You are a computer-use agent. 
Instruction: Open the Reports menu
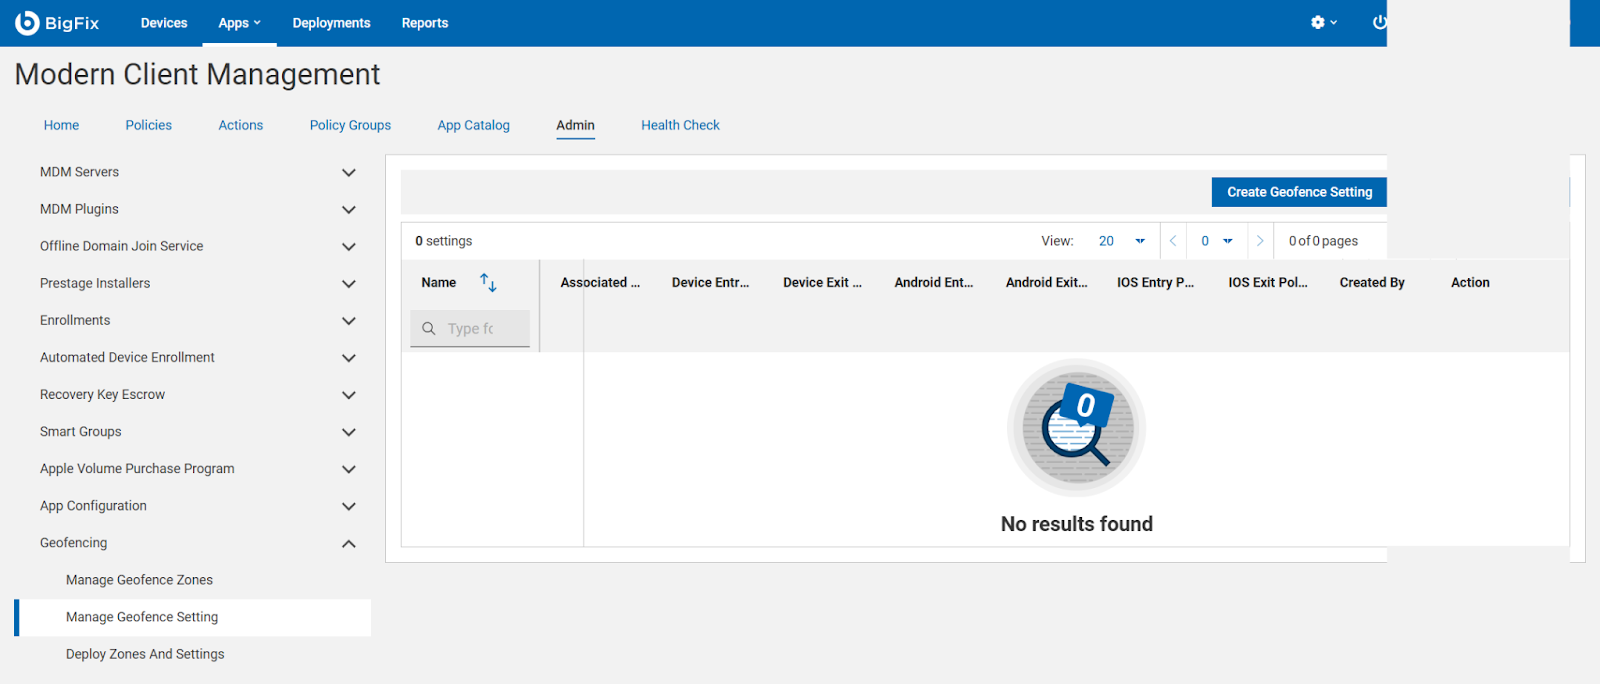click(x=425, y=23)
